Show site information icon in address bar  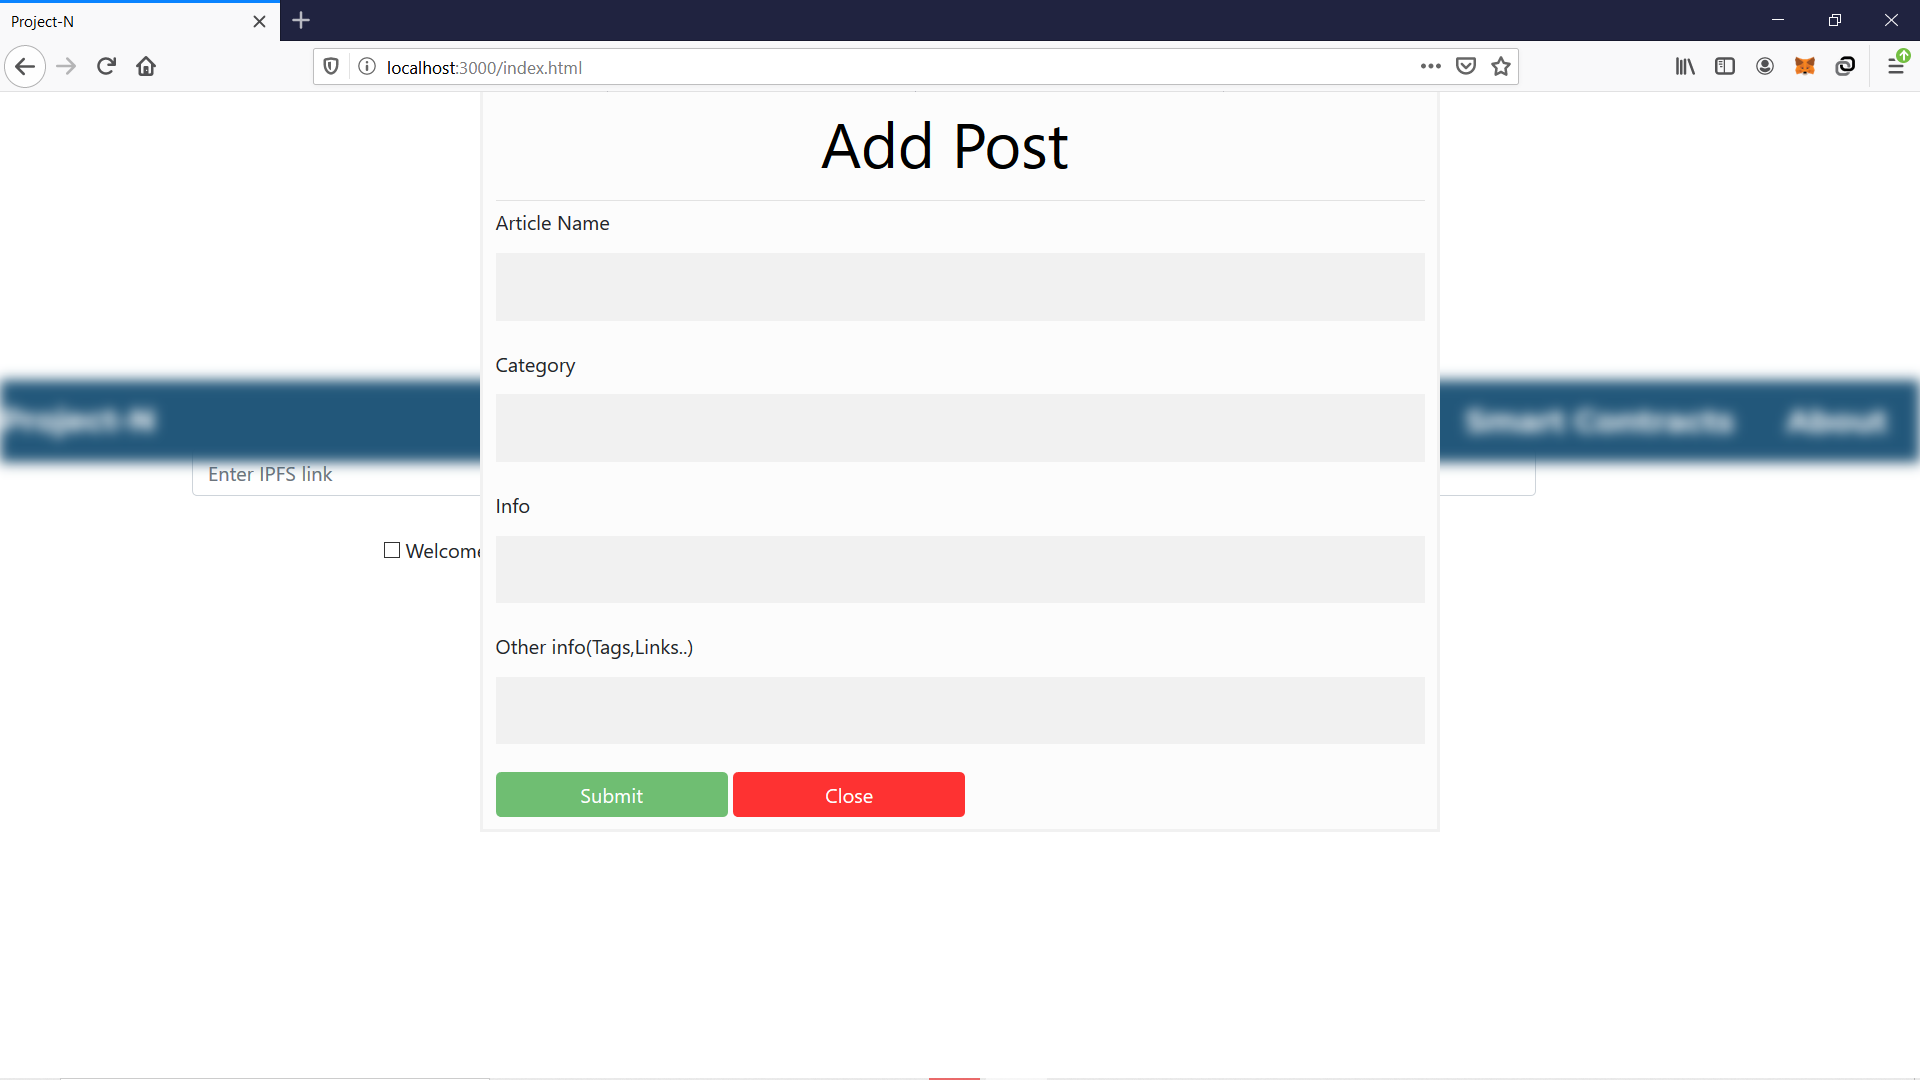(x=367, y=67)
